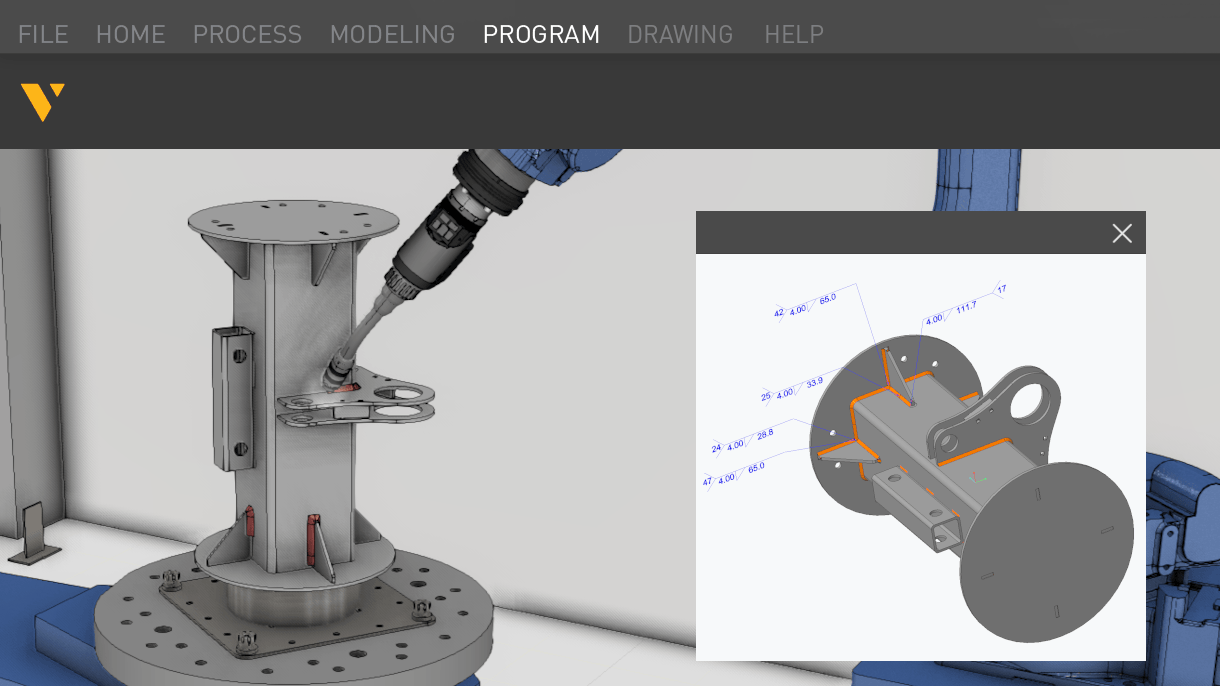Close the weld drawing preview overlay
The height and width of the screenshot is (686, 1220).
pos(1122,233)
